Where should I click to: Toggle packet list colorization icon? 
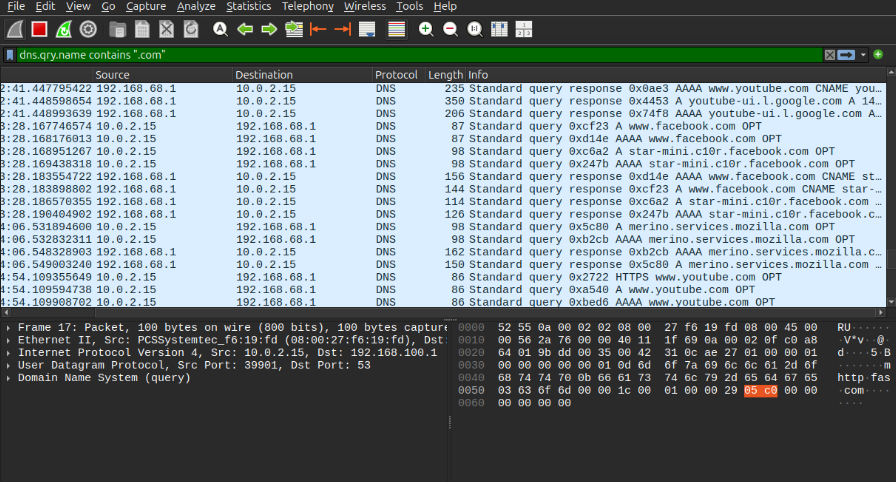point(396,29)
